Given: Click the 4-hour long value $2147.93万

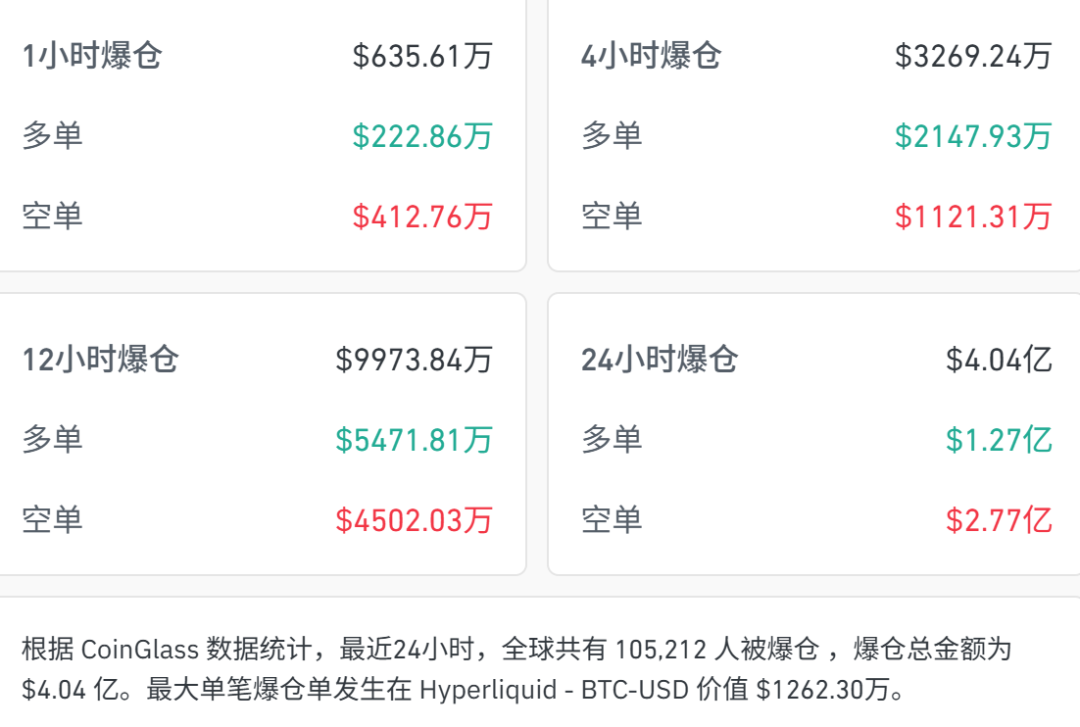Looking at the screenshot, I should [973, 135].
